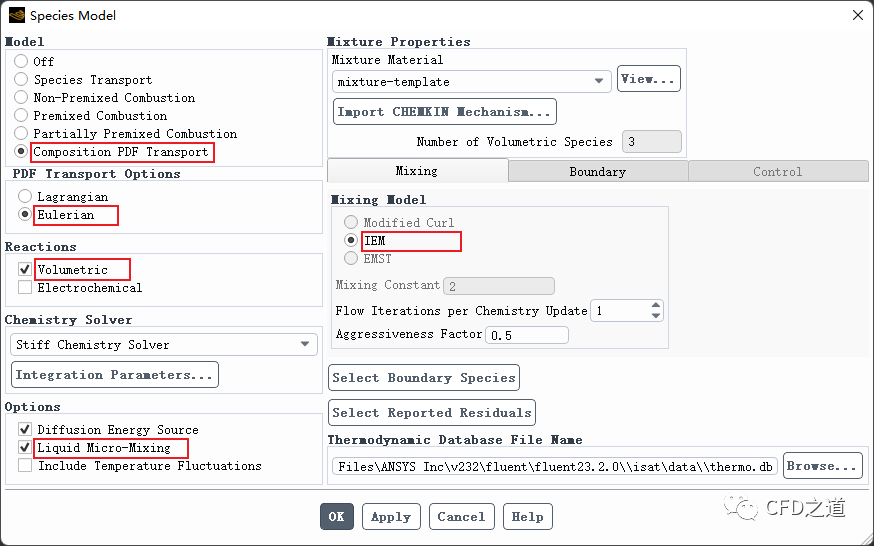The width and height of the screenshot is (874, 546).
Task: Enable Electrochemical reactions checkbox
Action: 25,288
